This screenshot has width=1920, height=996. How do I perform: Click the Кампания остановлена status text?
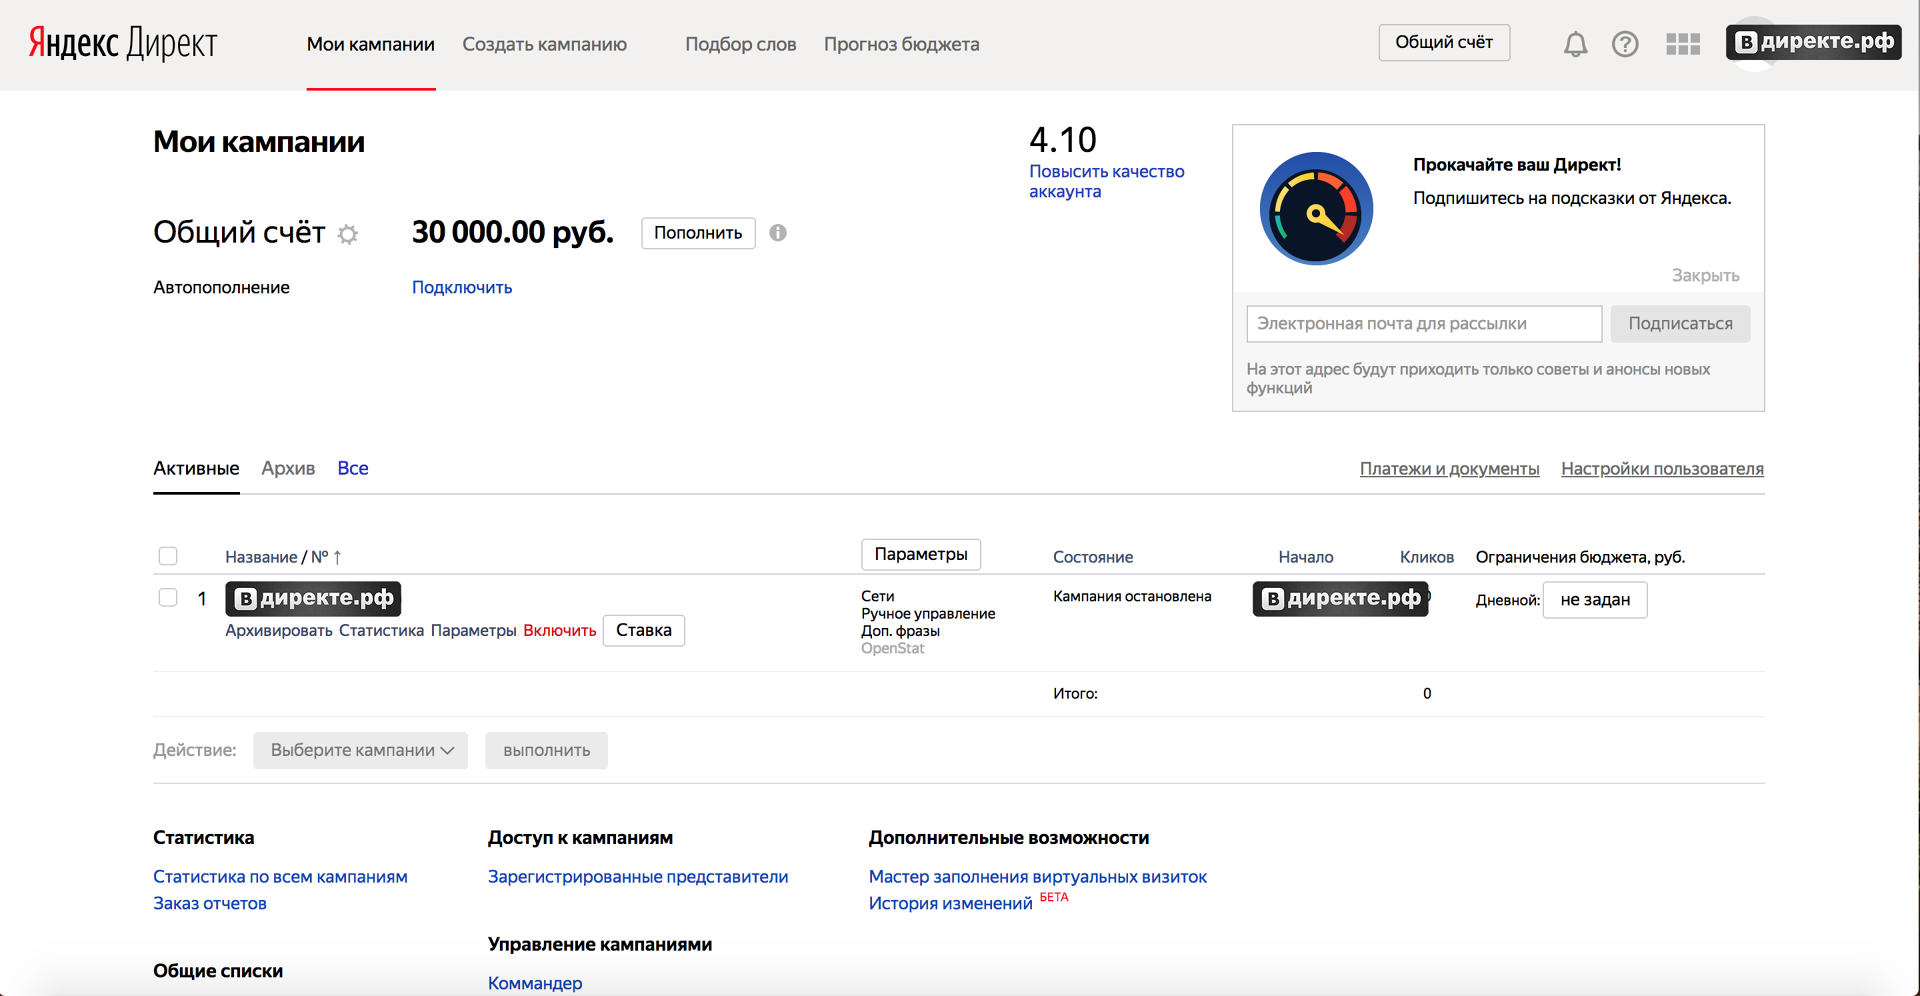click(1132, 596)
